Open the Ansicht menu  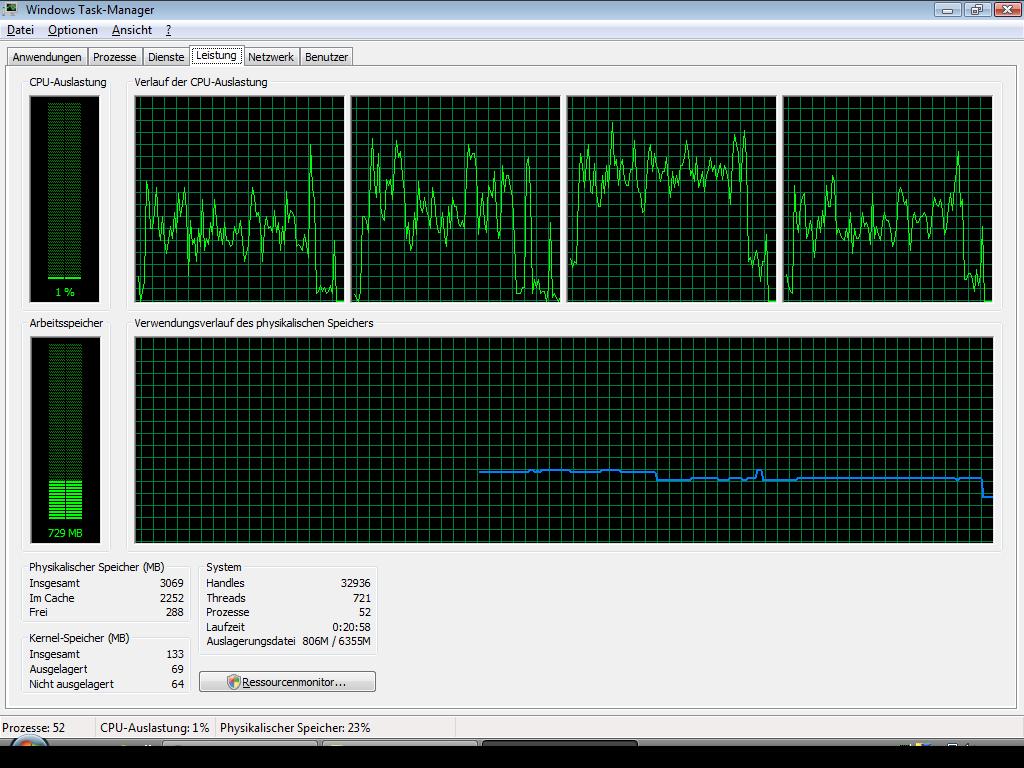(132, 30)
